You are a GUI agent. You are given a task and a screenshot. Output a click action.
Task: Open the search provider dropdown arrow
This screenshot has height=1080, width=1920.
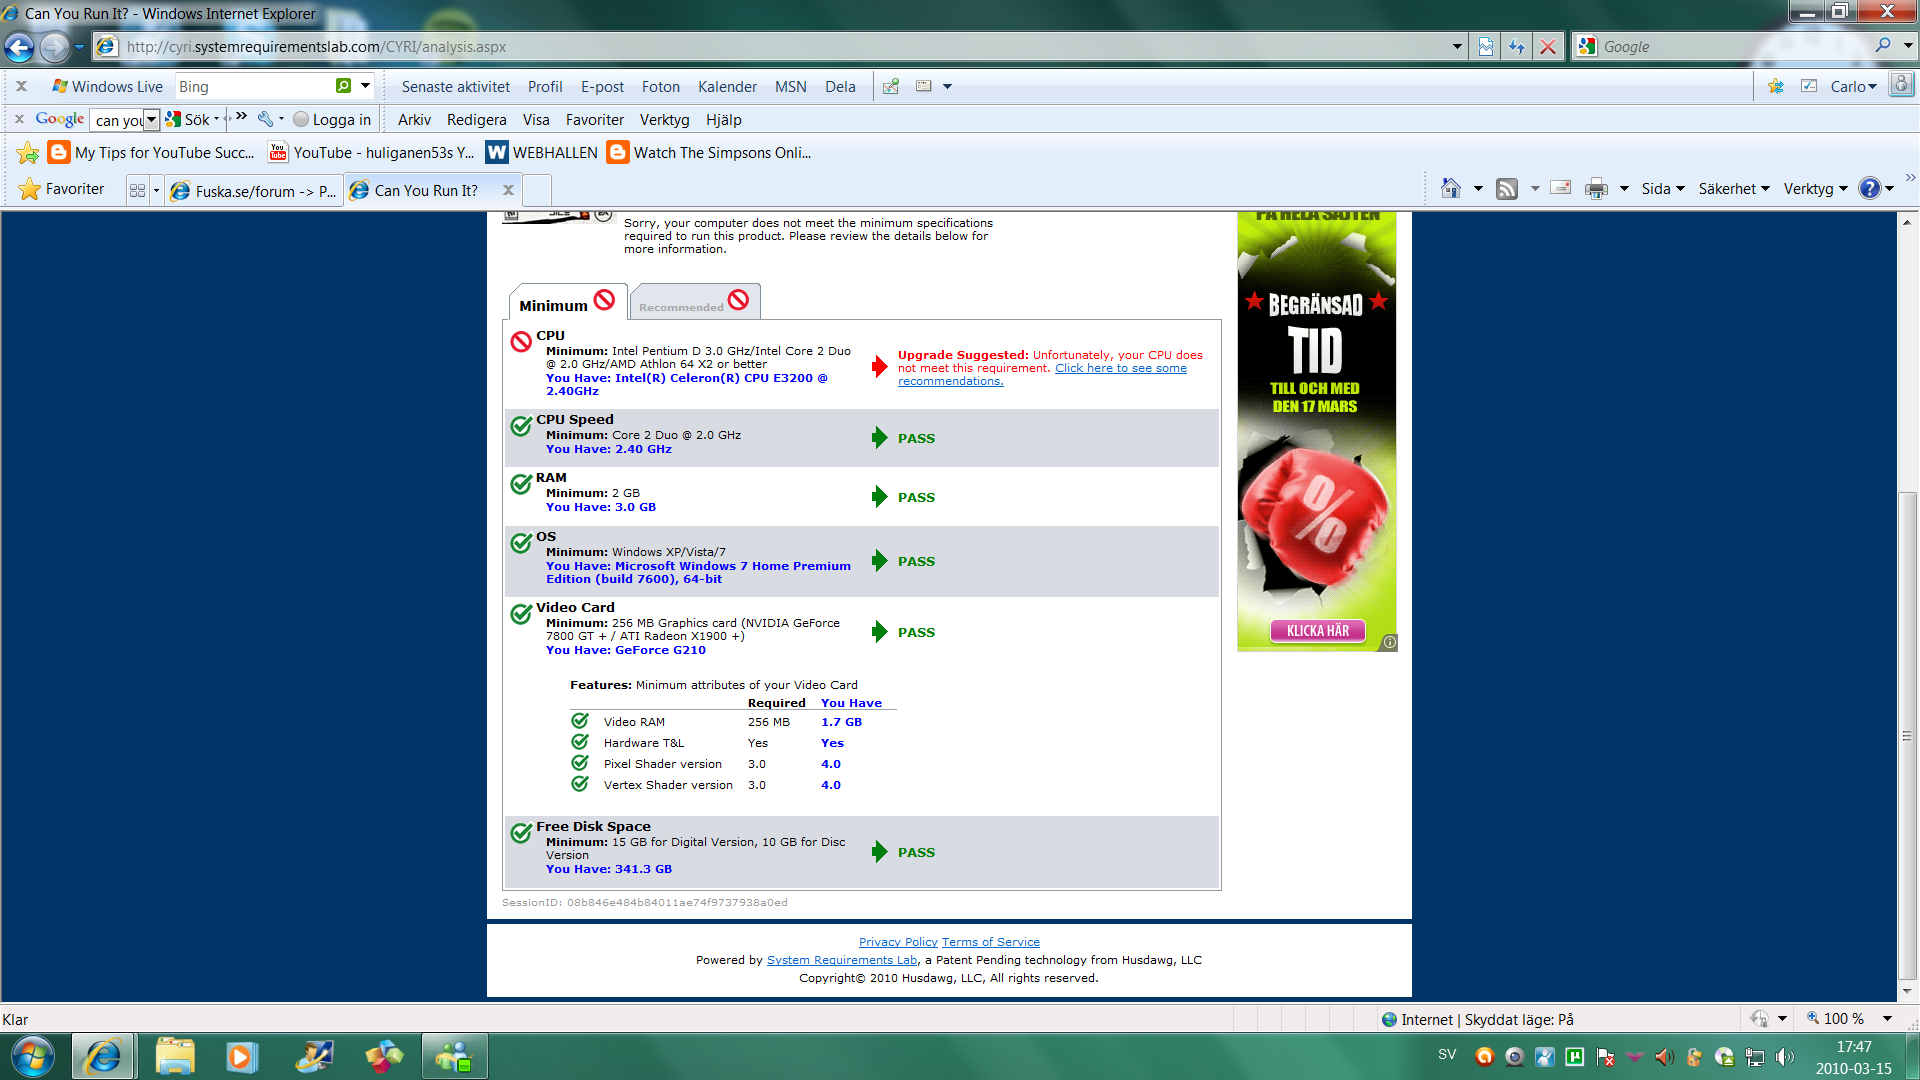pyautogui.click(x=1908, y=46)
